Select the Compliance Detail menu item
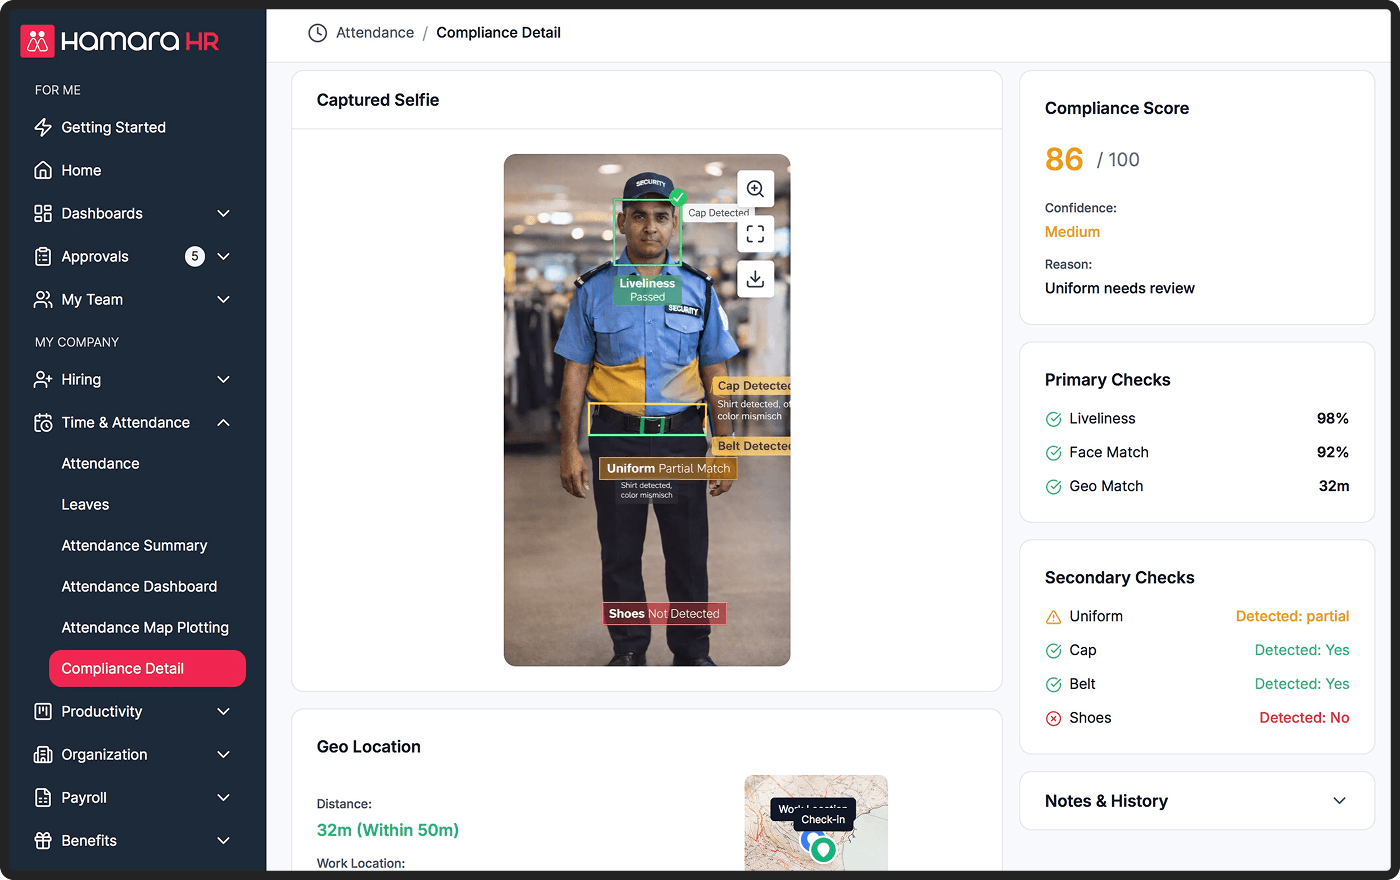This screenshot has width=1400, height=880. [x=147, y=668]
